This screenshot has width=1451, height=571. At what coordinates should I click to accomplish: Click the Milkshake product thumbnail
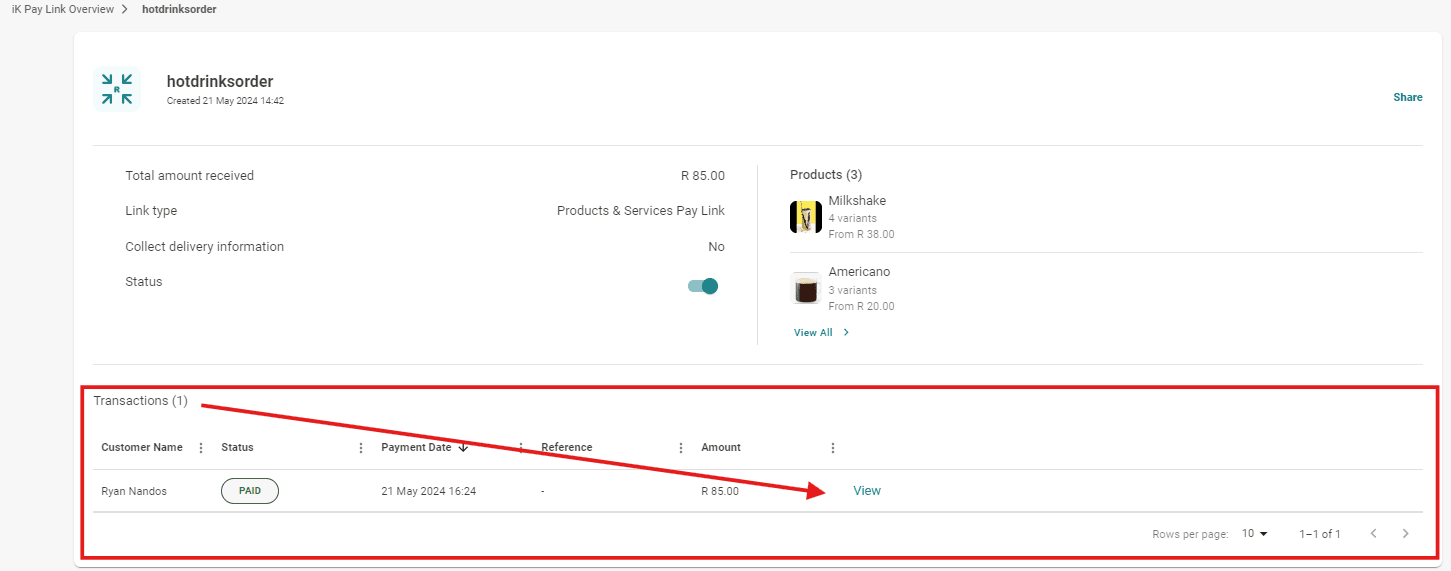(806, 217)
